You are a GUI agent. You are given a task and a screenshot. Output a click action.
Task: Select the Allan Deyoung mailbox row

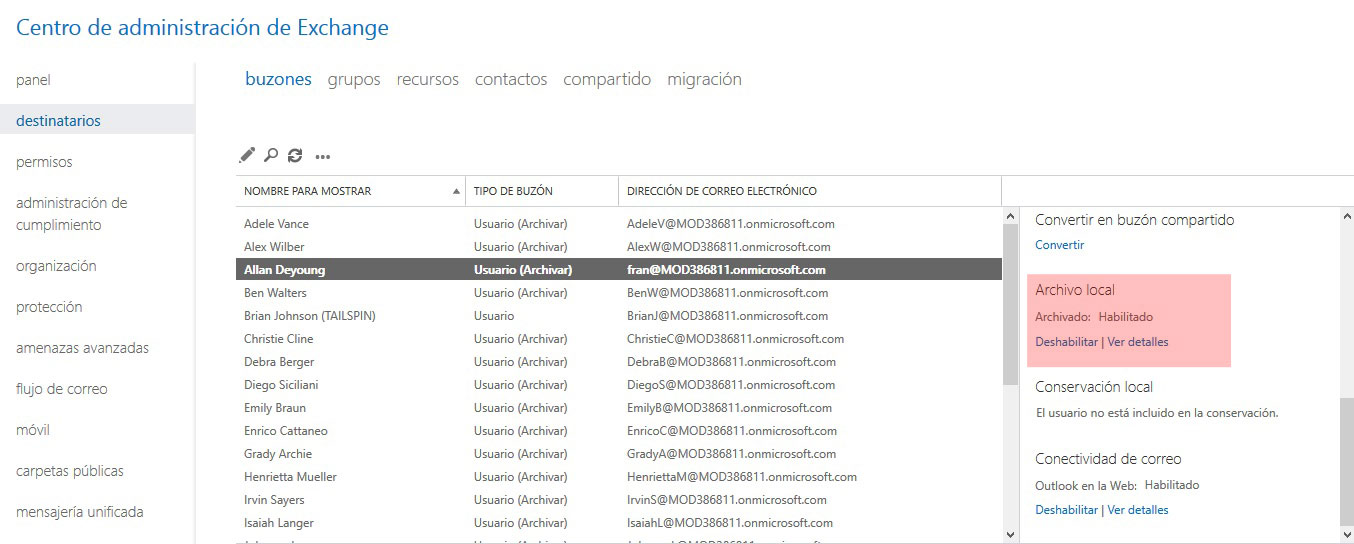tap(618, 270)
